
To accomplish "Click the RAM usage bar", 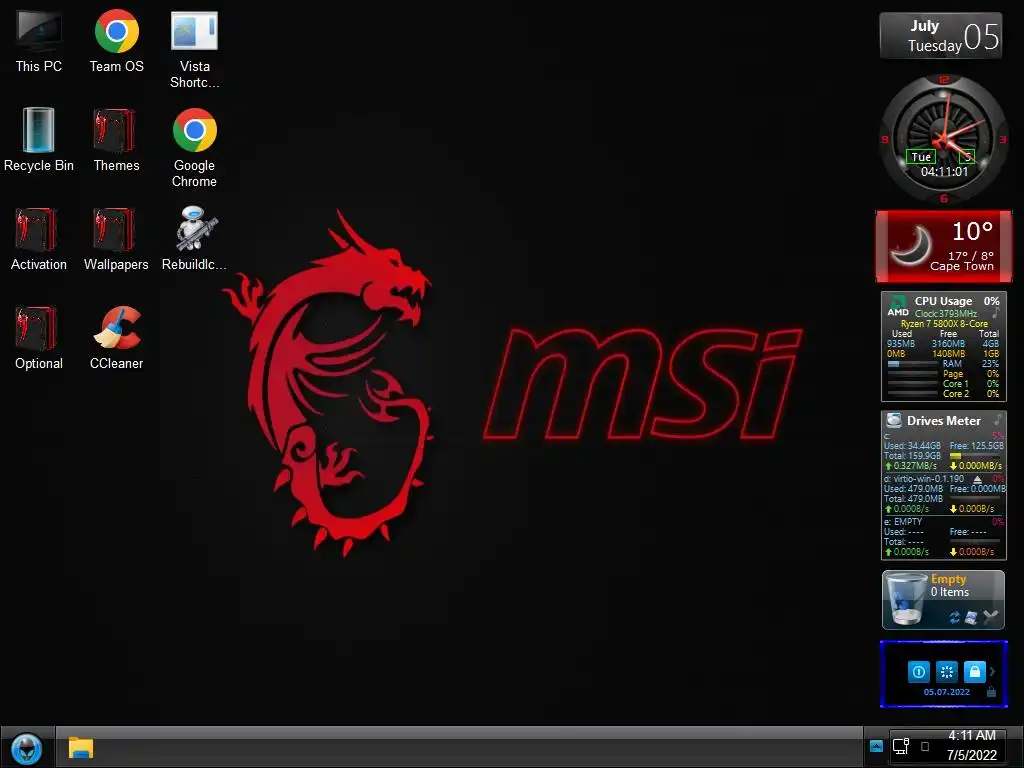I will [912, 364].
